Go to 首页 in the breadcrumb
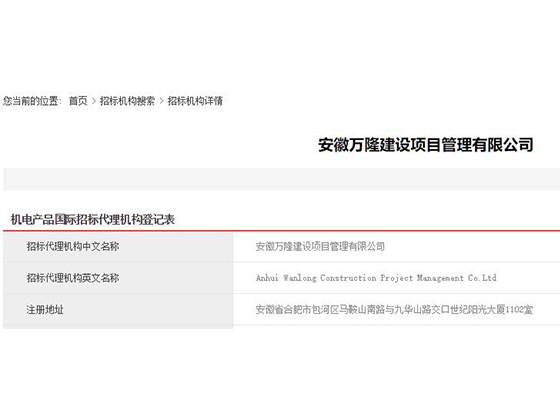 [78, 101]
